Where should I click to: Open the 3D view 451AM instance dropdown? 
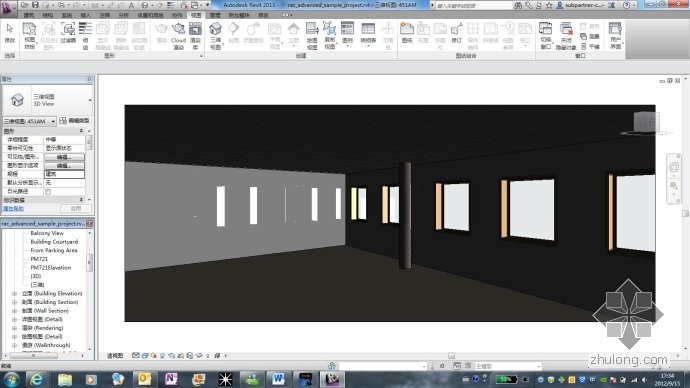point(29,121)
